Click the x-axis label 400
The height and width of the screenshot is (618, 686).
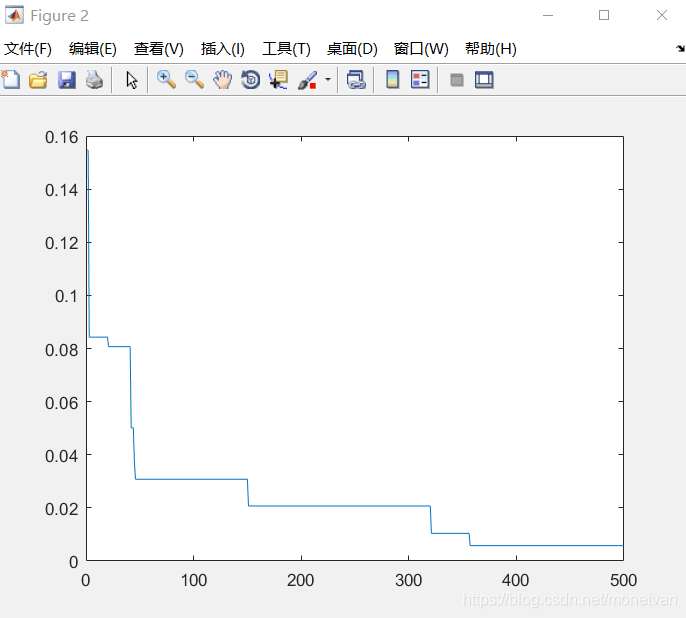515,580
